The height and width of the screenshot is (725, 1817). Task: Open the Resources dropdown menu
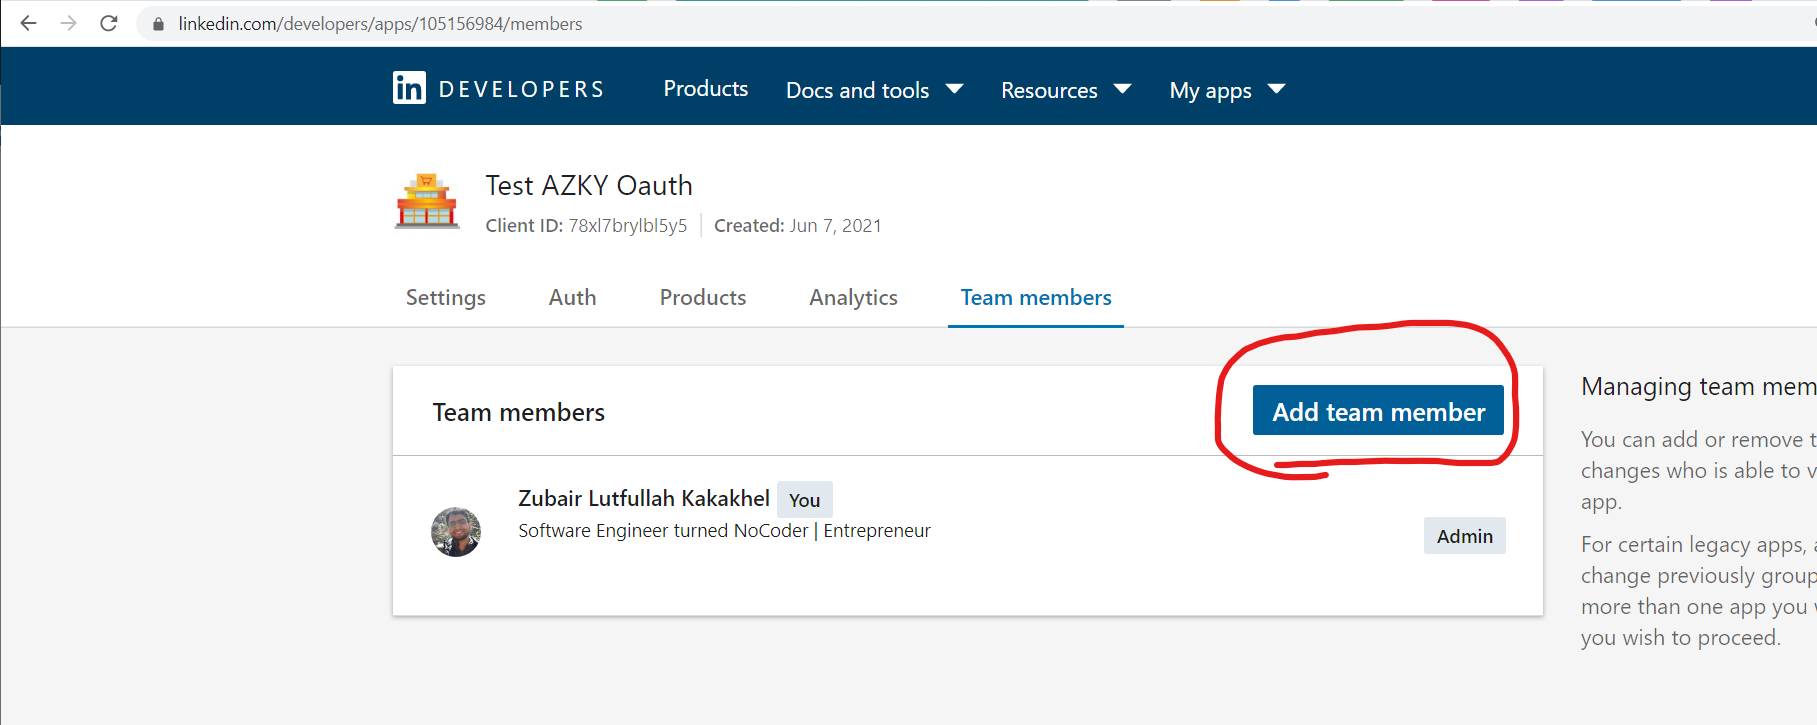1065,90
